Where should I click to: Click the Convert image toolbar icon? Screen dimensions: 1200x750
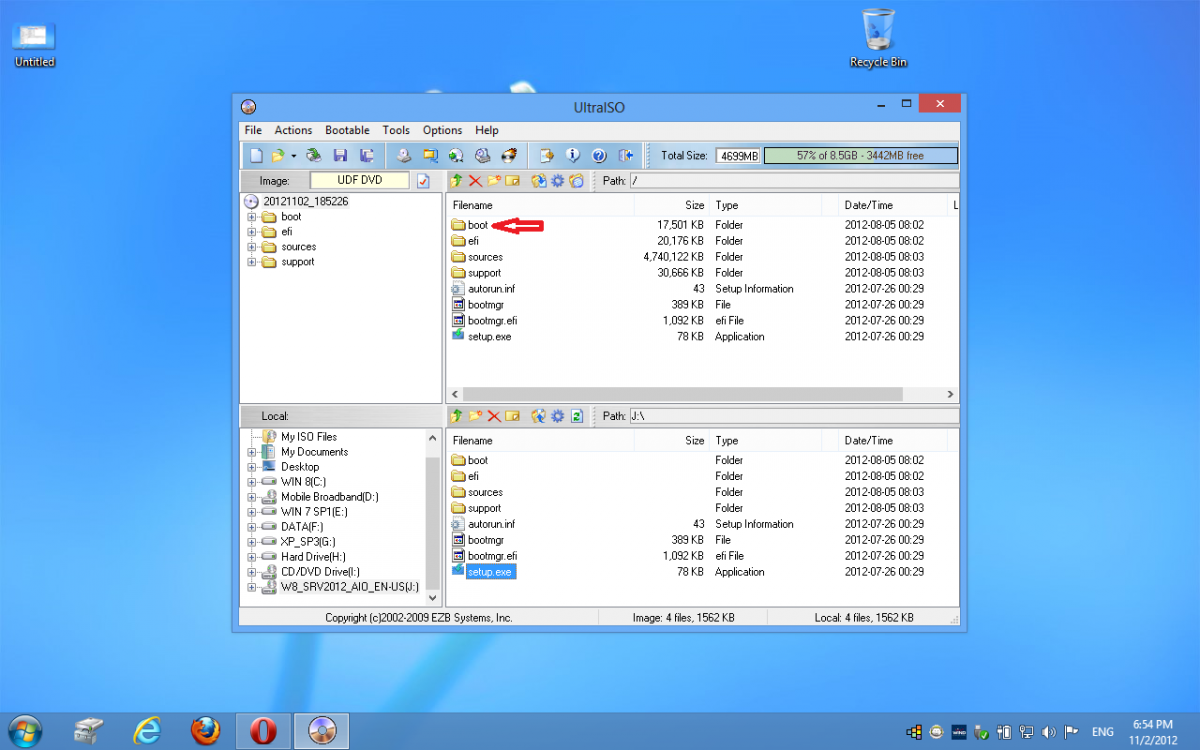pos(430,155)
